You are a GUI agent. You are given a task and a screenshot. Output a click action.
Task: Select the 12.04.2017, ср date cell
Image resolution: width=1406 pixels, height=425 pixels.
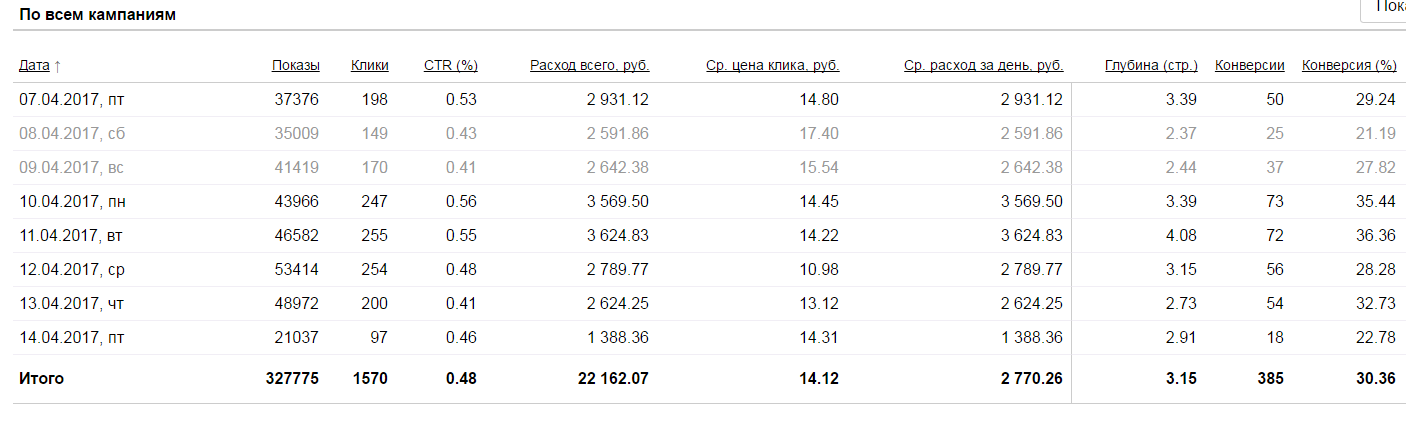[72, 269]
